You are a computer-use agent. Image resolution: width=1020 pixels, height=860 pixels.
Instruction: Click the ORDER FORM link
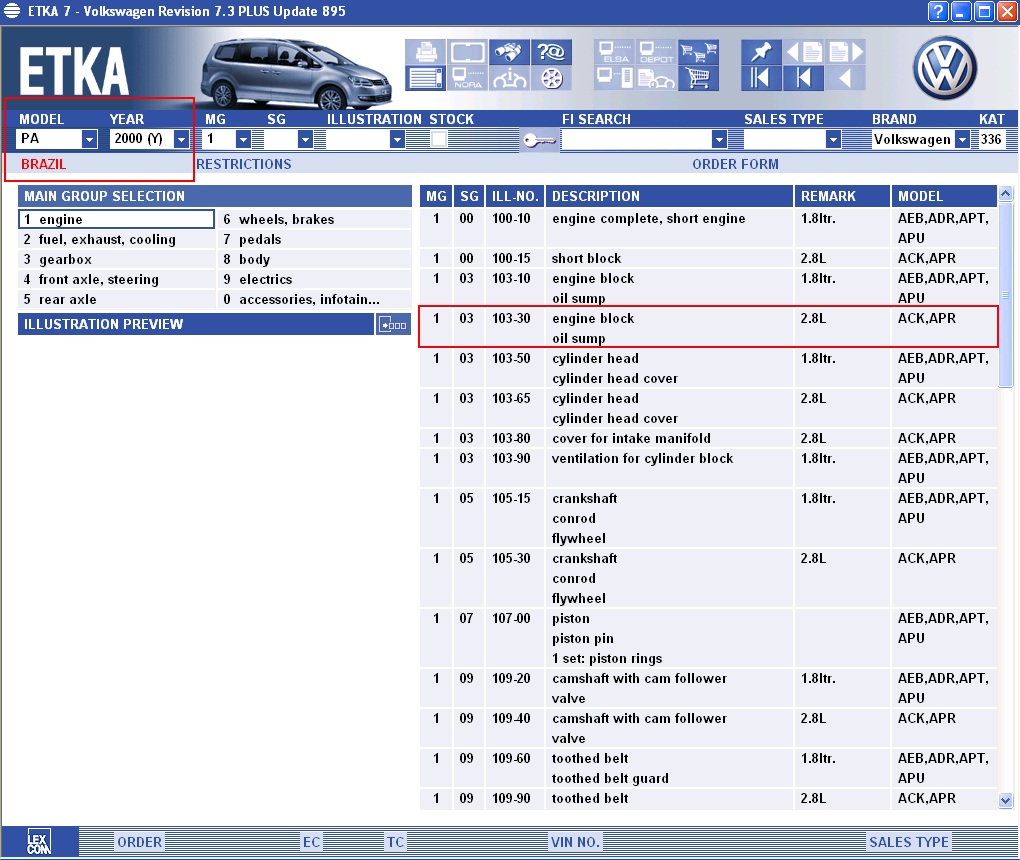point(735,164)
